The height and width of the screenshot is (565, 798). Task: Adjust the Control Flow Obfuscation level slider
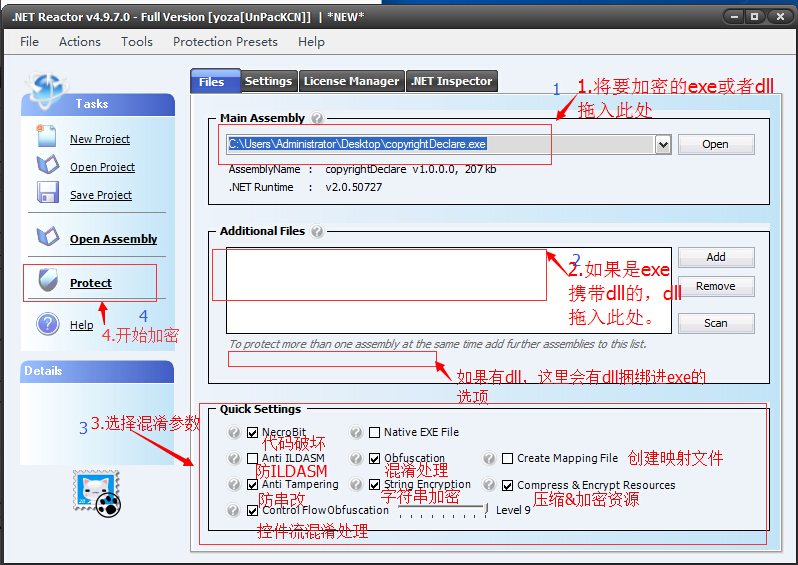pyautogui.click(x=486, y=510)
